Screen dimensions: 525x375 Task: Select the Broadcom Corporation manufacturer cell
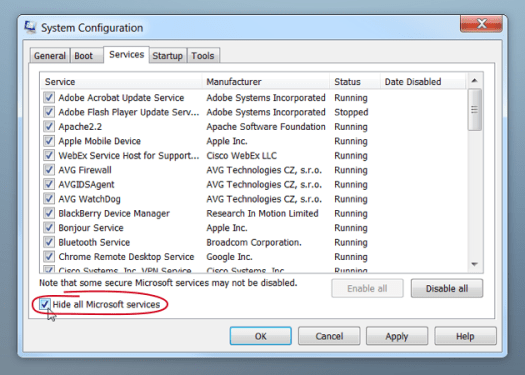pyautogui.click(x=254, y=242)
